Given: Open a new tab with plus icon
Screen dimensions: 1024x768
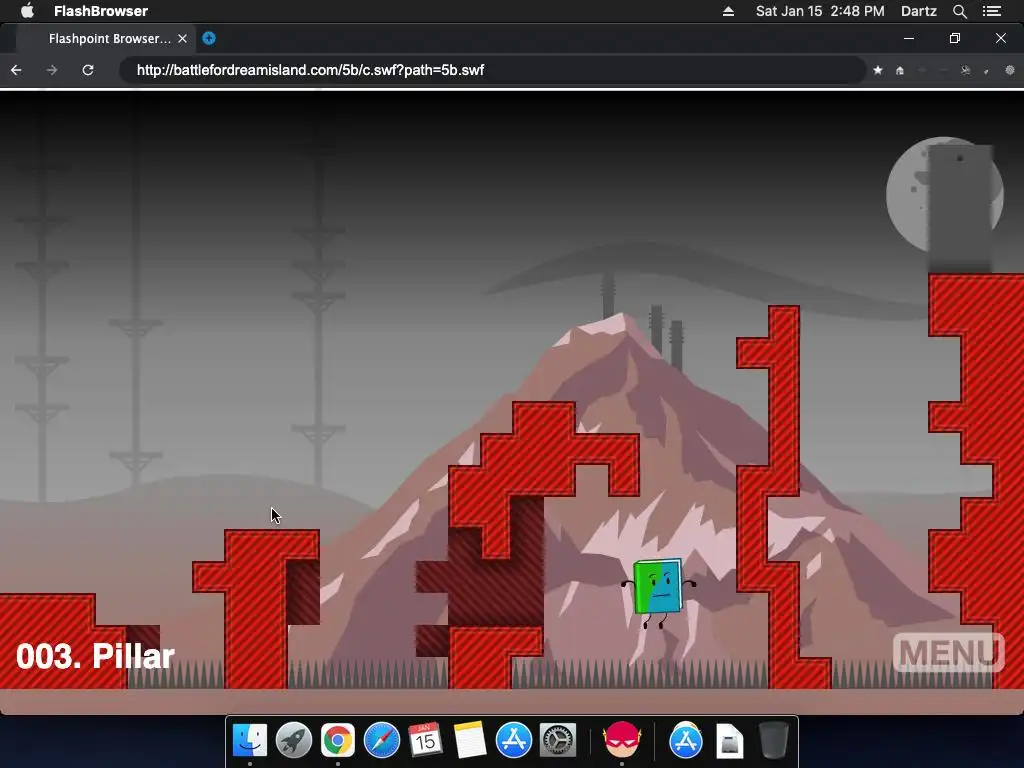Looking at the screenshot, I should click(x=209, y=38).
